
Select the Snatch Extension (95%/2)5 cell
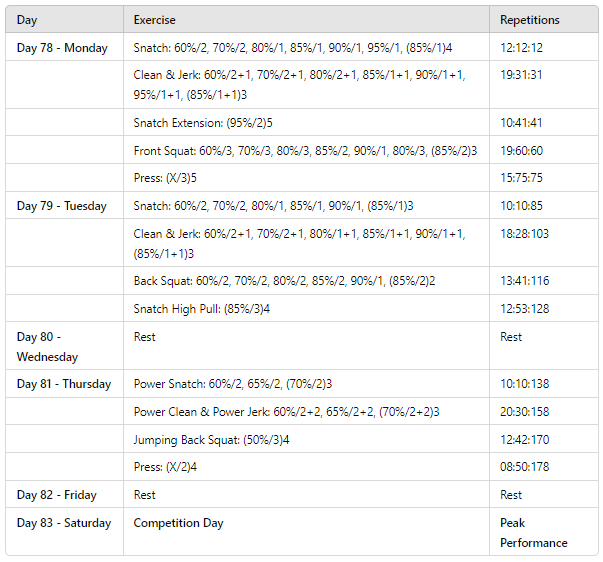203,123
